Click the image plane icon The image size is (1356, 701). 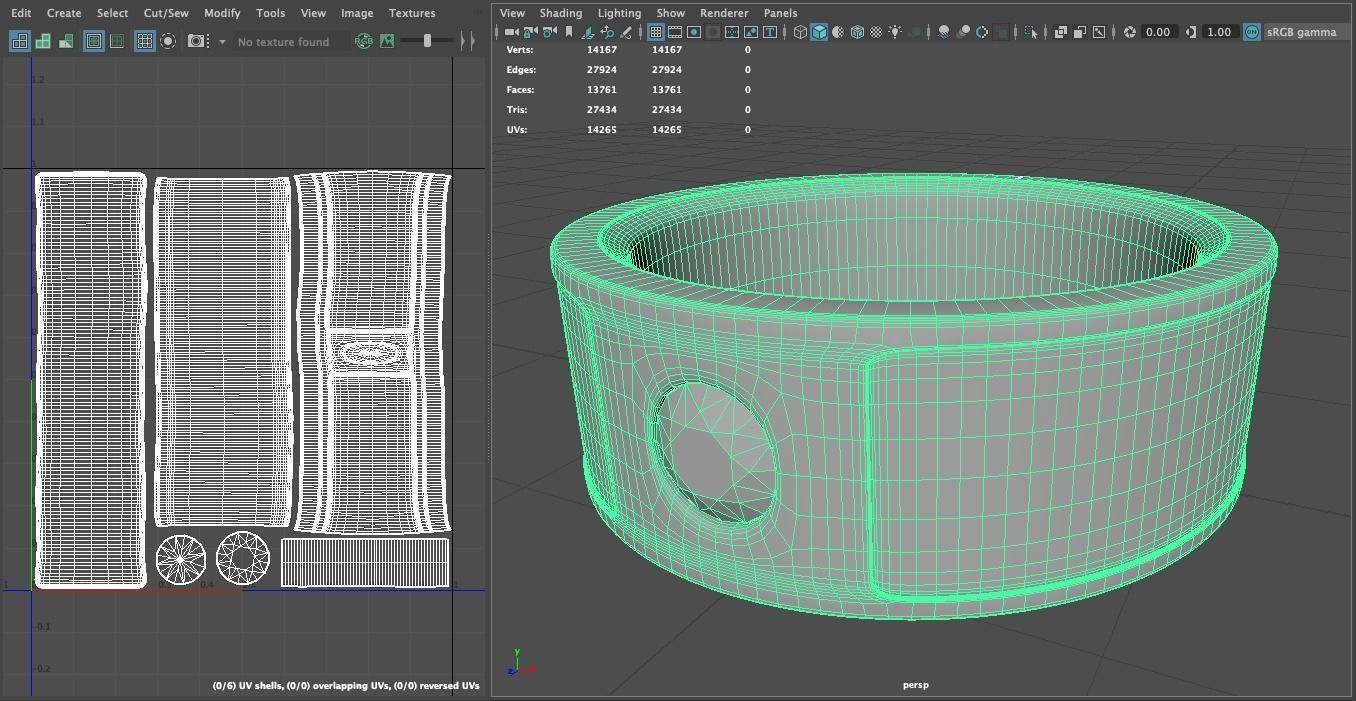coord(588,32)
